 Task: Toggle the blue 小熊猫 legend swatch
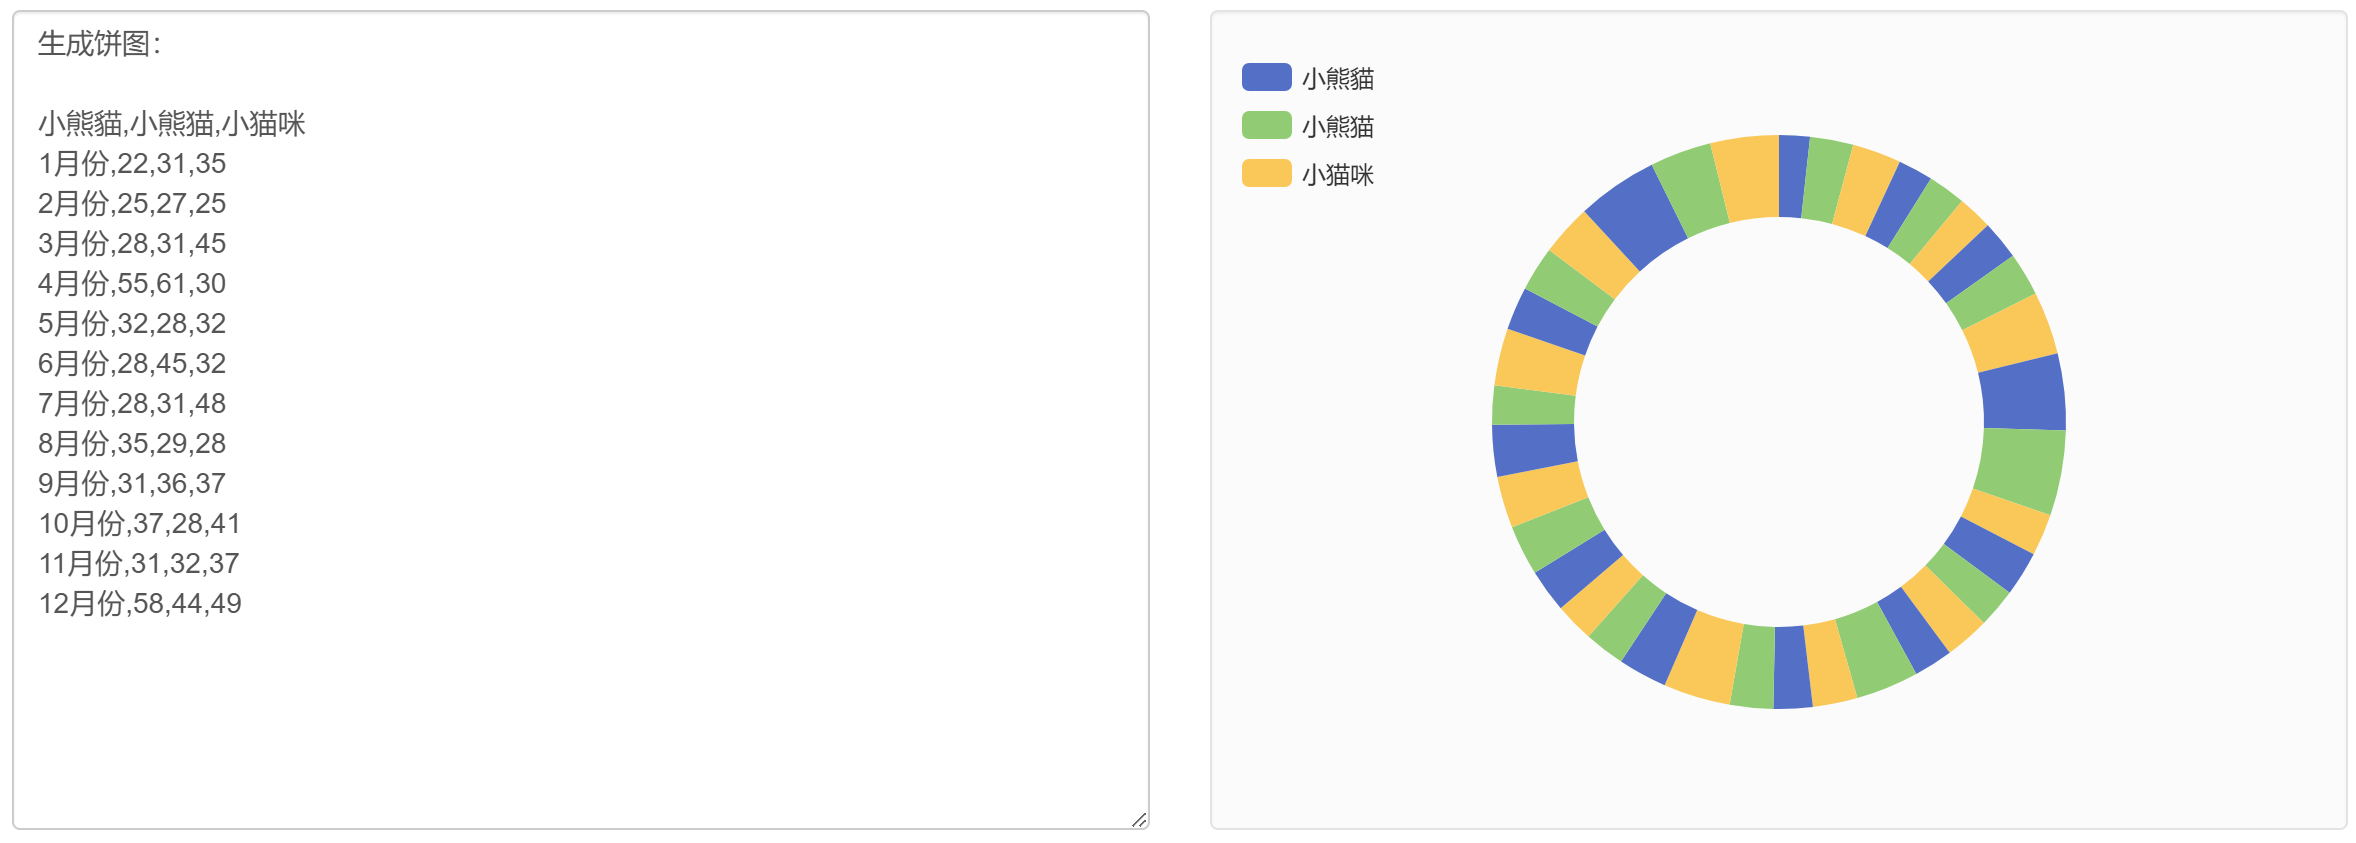point(1266,77)
